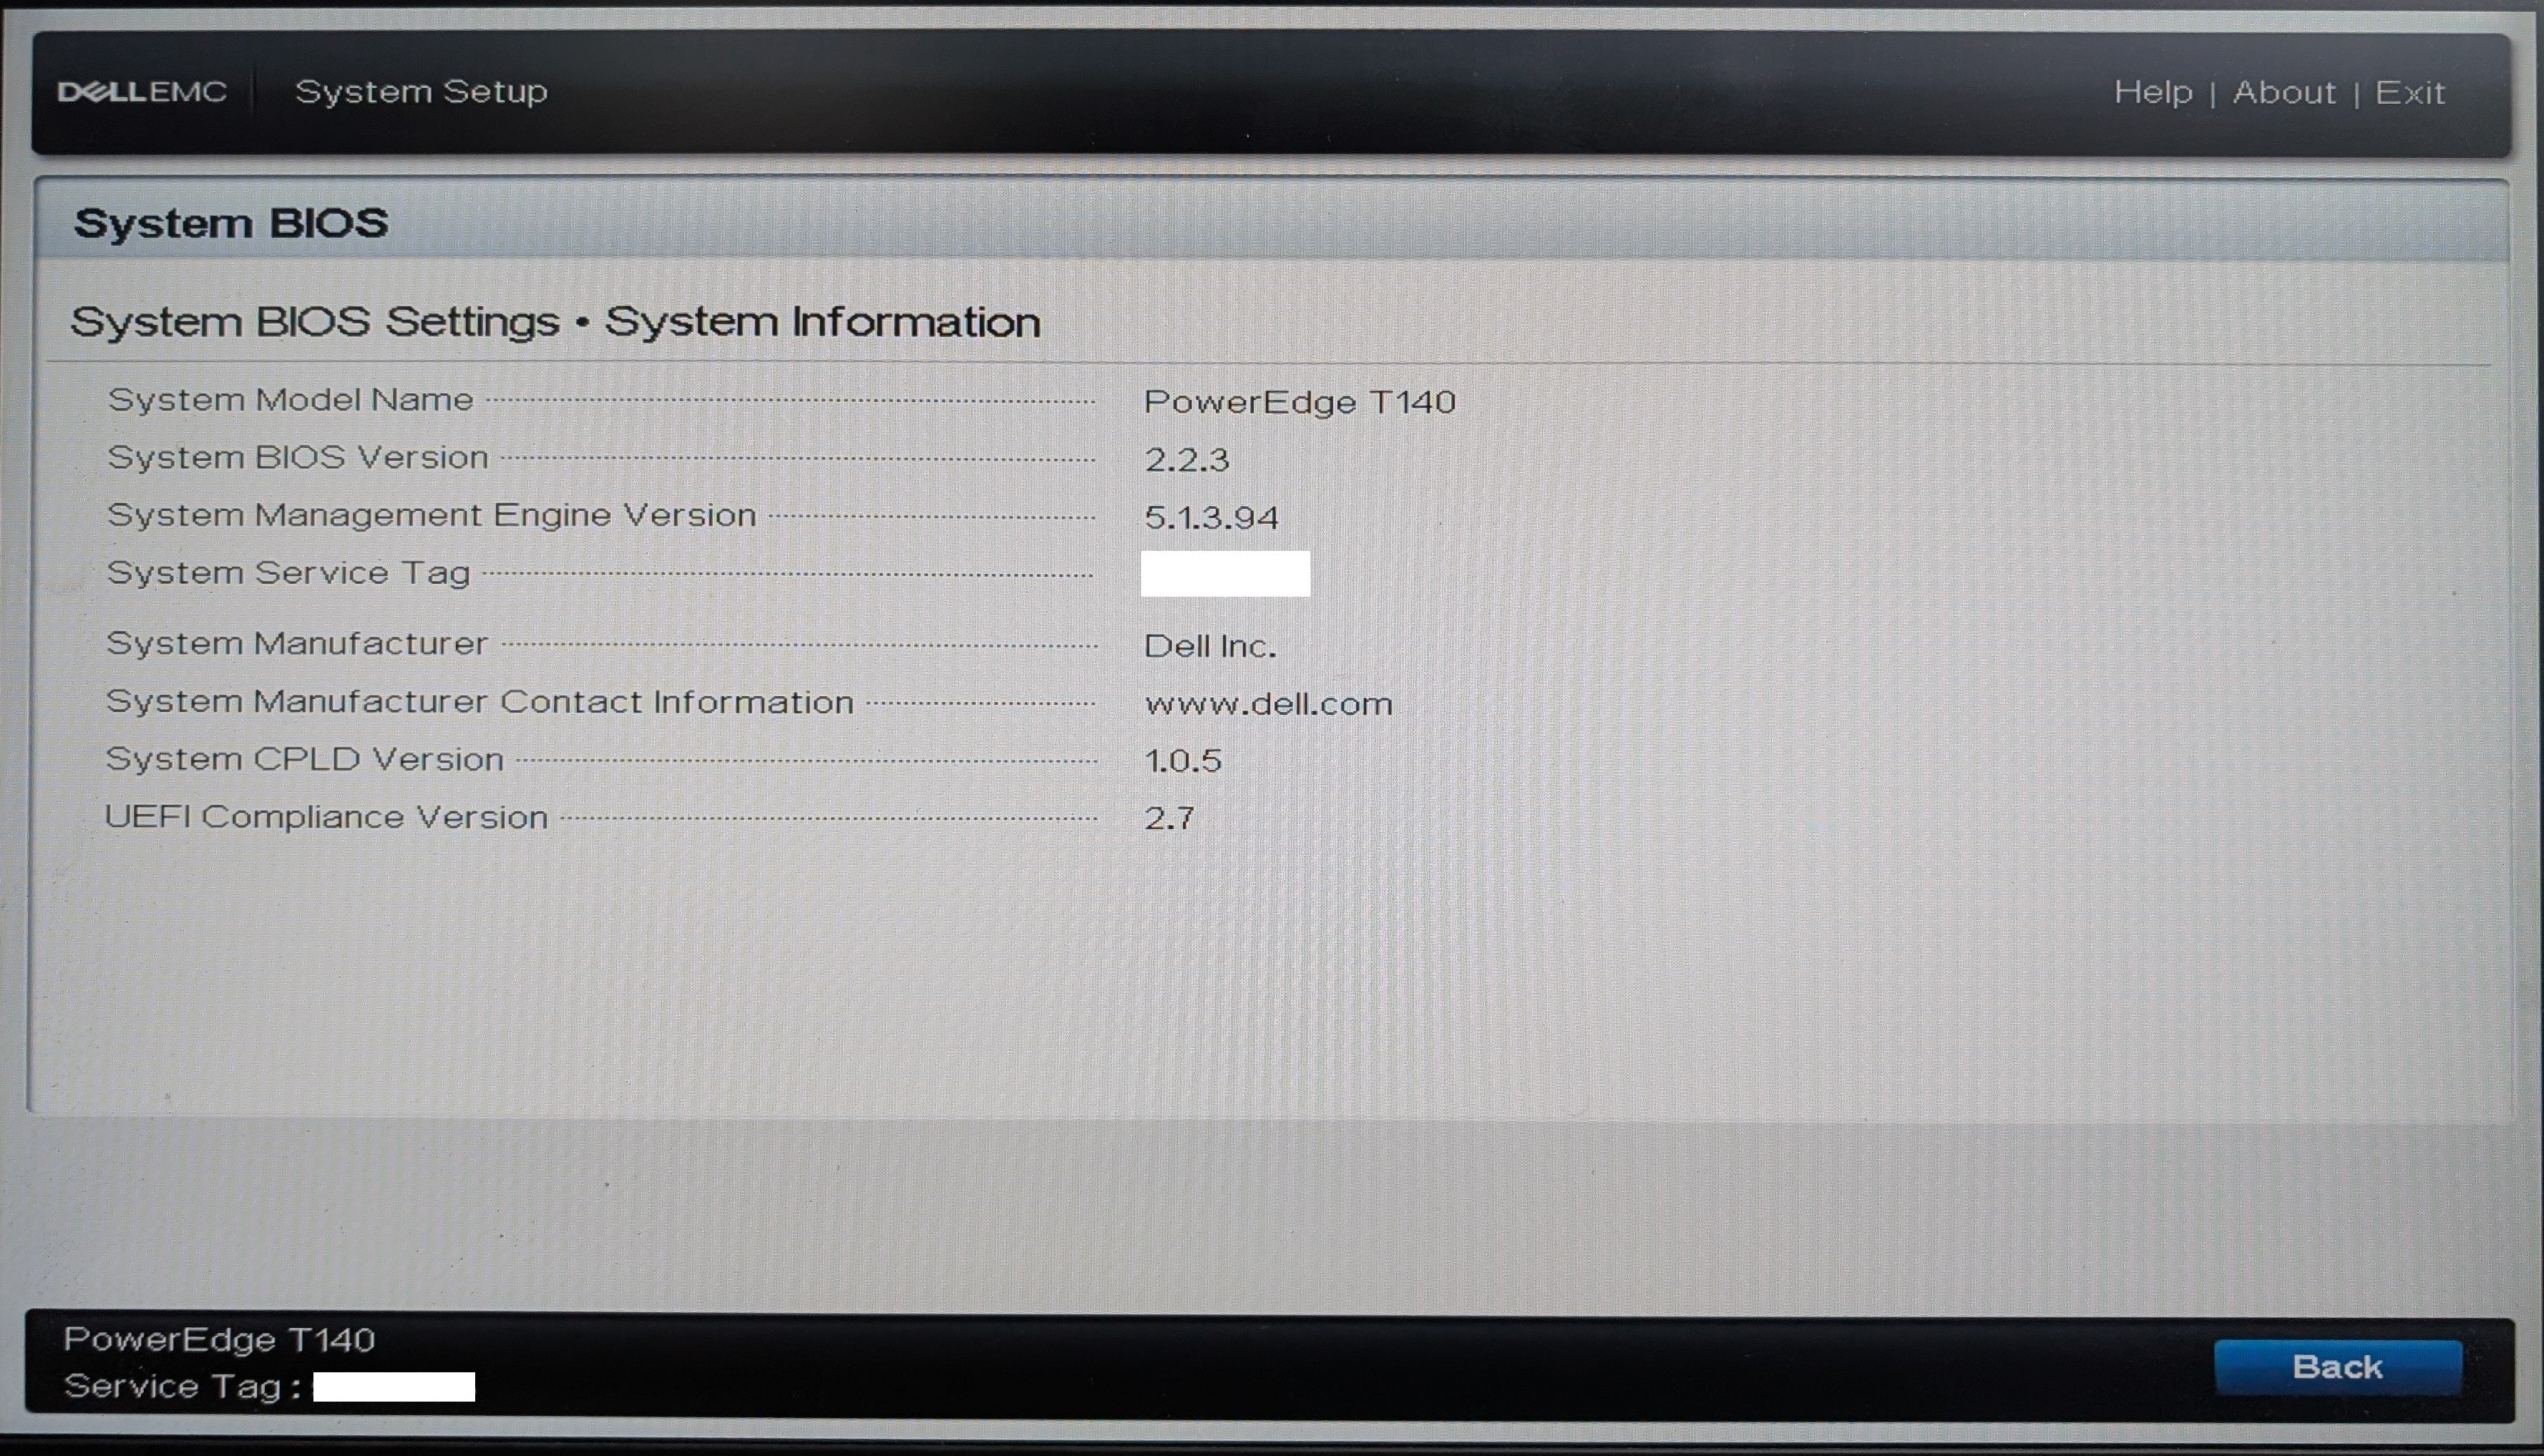Click the Dell EMC logo
Screen dimensions: 2544x1456
click(x=142, y=92)
